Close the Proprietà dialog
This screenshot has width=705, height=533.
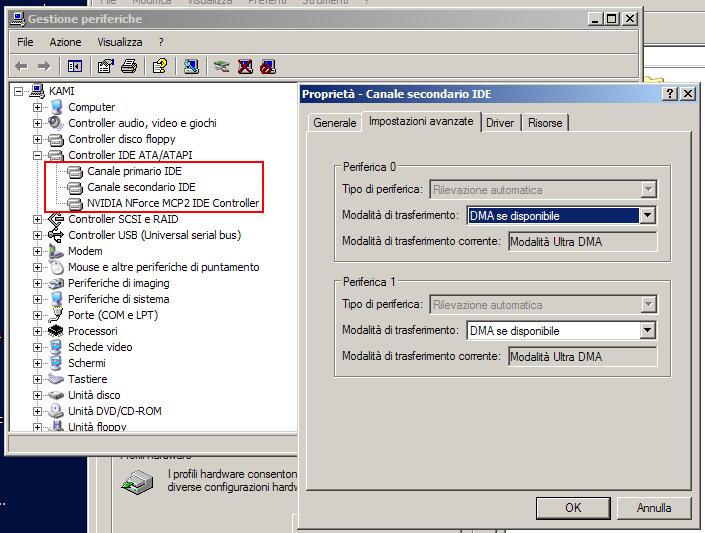click(688, 94)
